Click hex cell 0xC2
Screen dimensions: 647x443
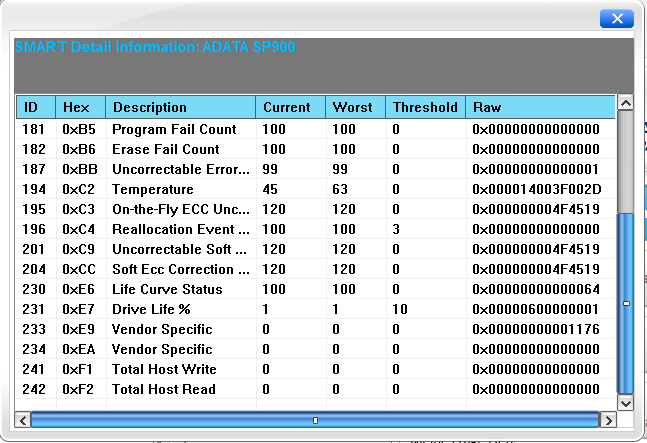[x=78, y=189]
